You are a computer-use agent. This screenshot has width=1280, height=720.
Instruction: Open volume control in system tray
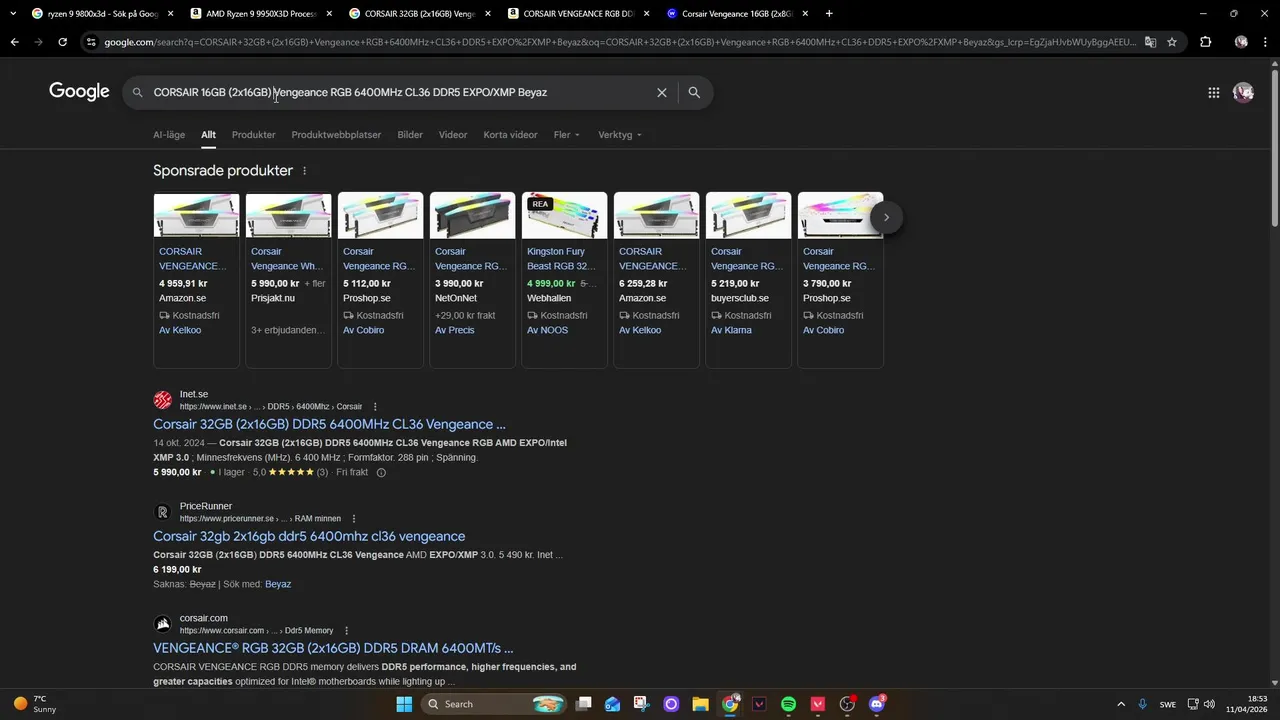coord(1209,704)
